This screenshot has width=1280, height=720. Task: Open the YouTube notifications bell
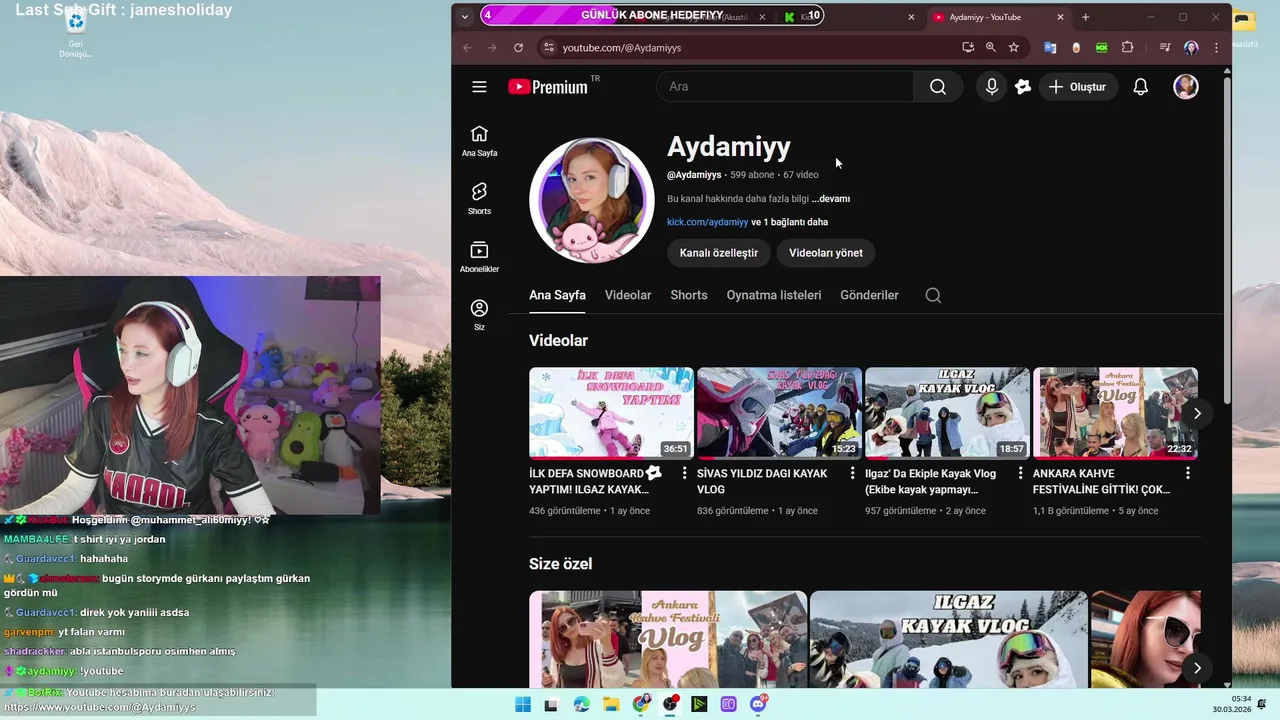pos(1140,87)
